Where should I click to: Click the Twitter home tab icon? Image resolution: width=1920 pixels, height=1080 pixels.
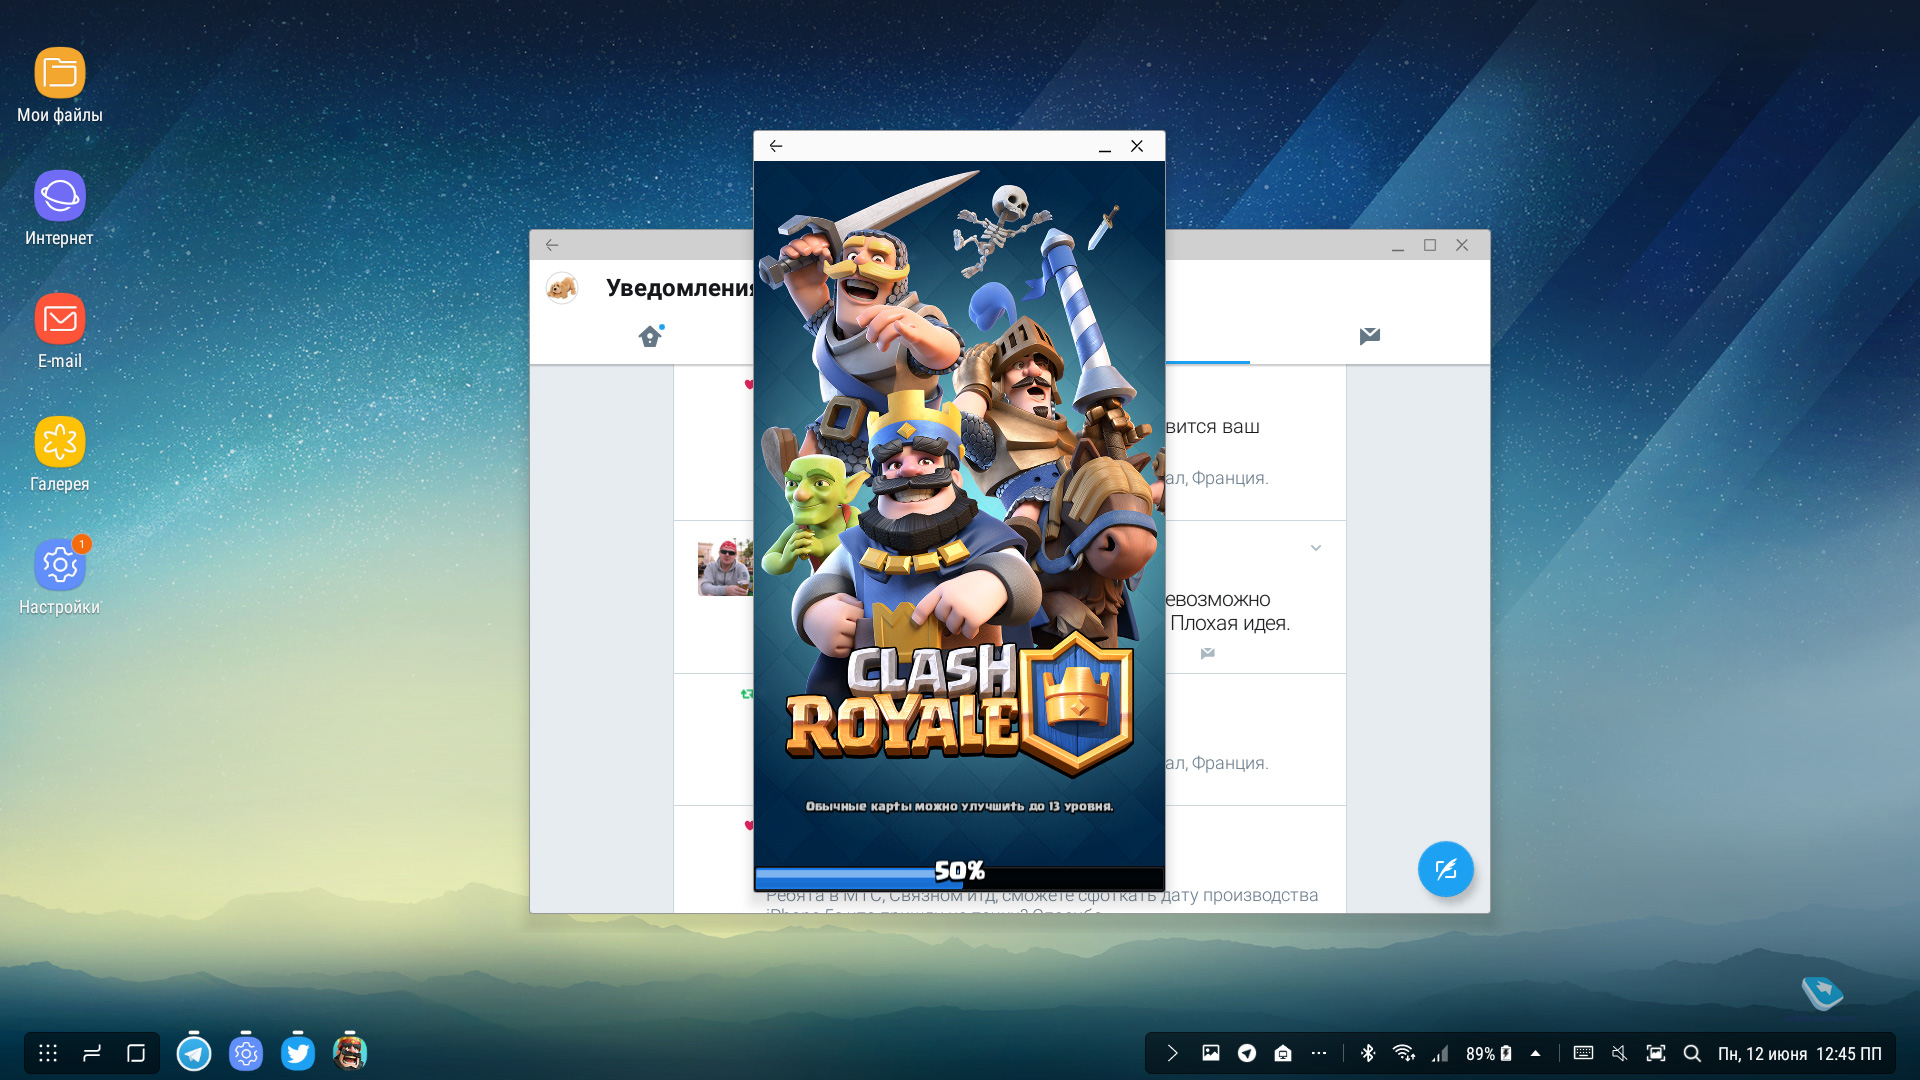pyautogui.click(x=650, y=336)
